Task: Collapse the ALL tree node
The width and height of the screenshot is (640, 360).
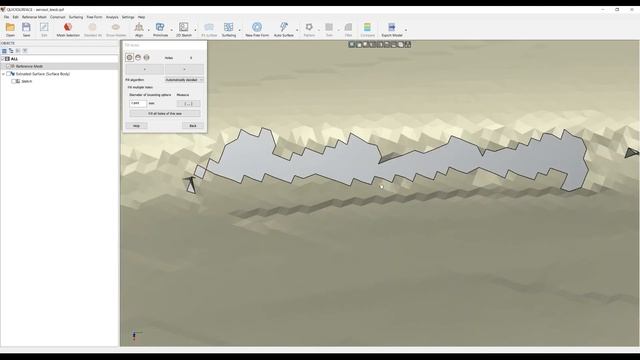Action: pyautogui.click(x=2, y=59)
